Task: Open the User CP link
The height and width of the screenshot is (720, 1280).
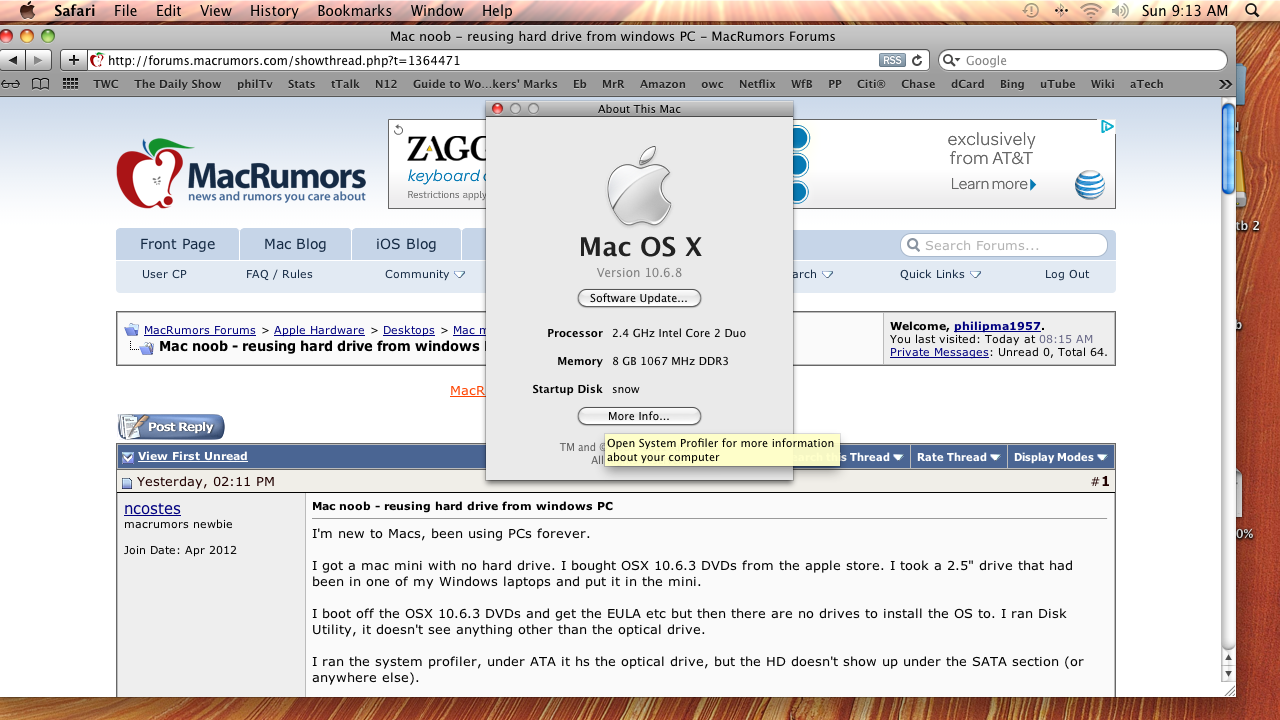Action: click(x=164, y=274)
